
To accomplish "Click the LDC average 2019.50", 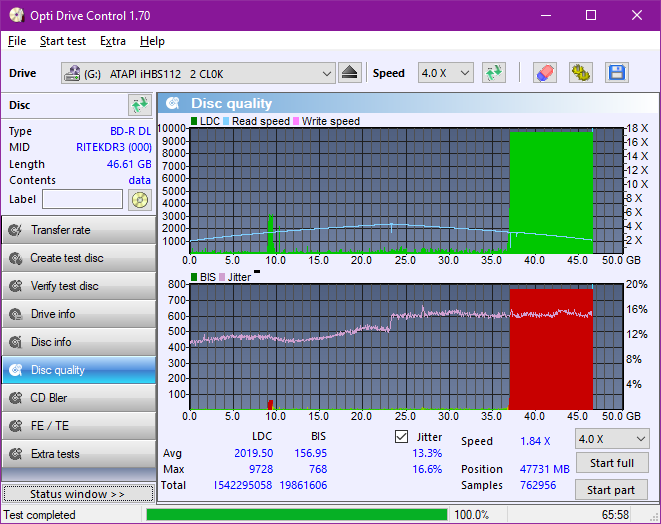I will [x=254, y=453].
